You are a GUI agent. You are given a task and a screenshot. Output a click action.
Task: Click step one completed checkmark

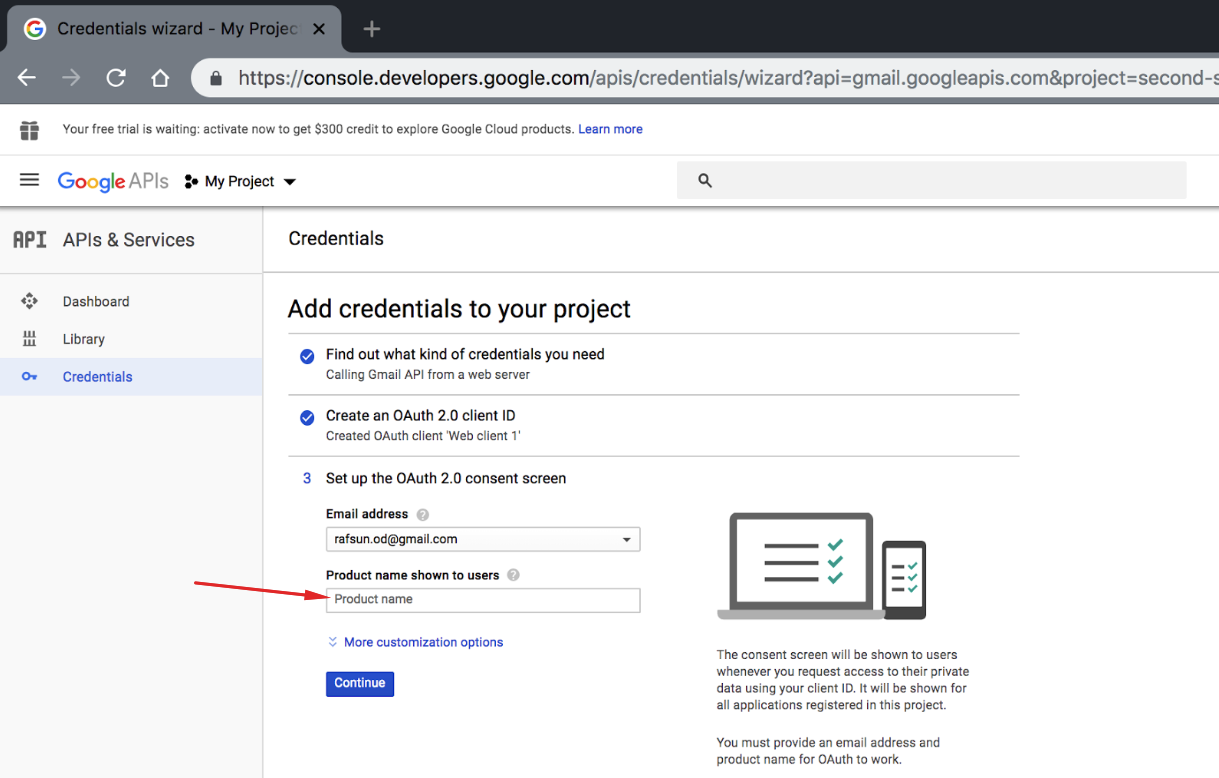tap(307, 356)
